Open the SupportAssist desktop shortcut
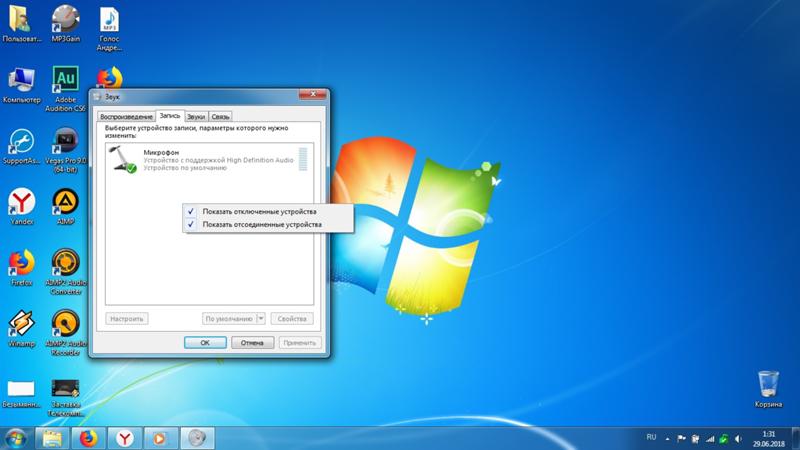 tap(21, 146)
